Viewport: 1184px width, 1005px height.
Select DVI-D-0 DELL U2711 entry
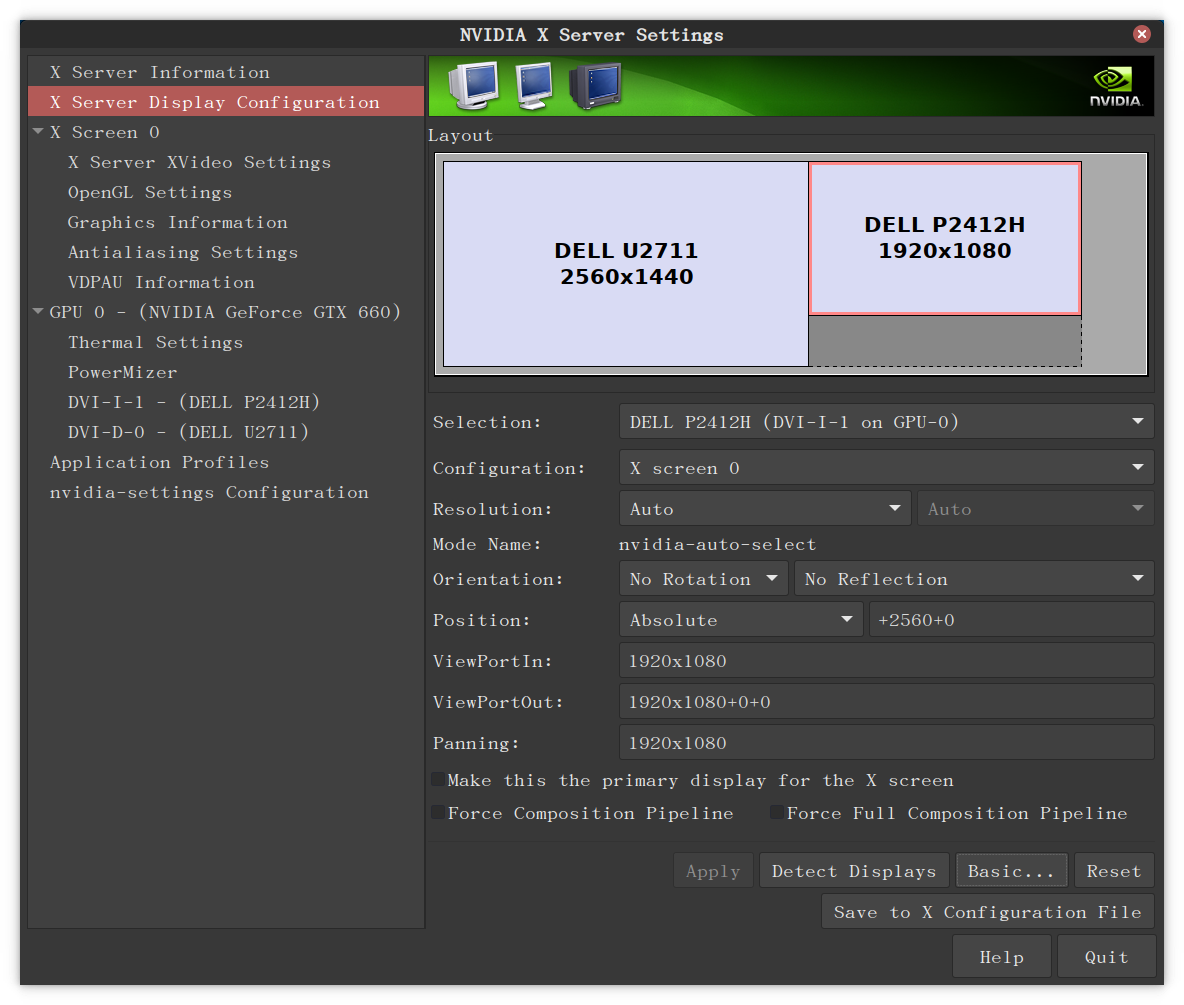click(x=189, y=432)
